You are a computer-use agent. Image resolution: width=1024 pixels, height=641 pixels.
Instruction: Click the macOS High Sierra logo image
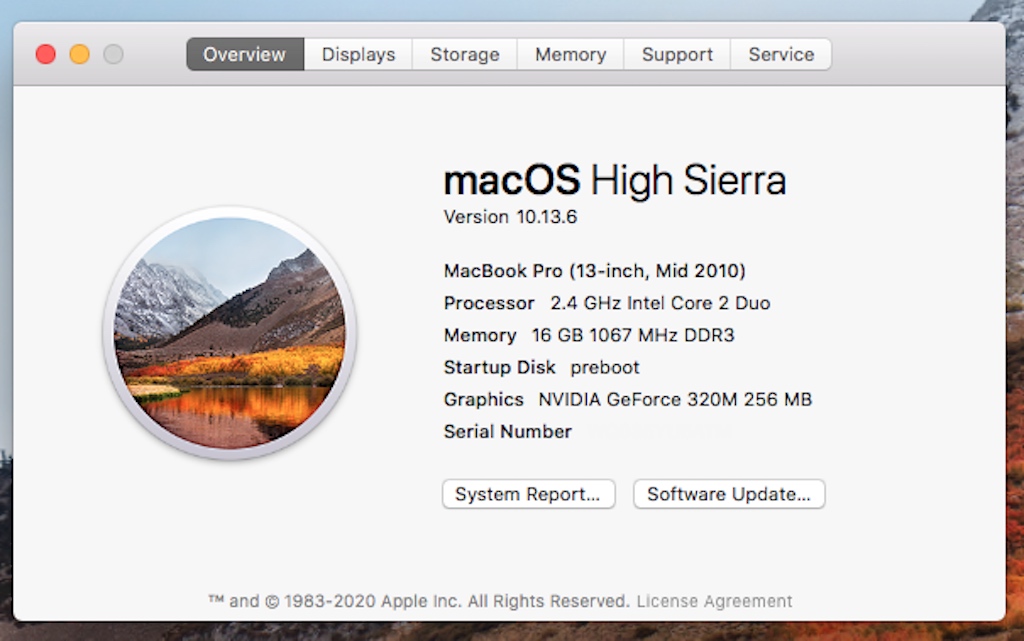tap(229, 334)
